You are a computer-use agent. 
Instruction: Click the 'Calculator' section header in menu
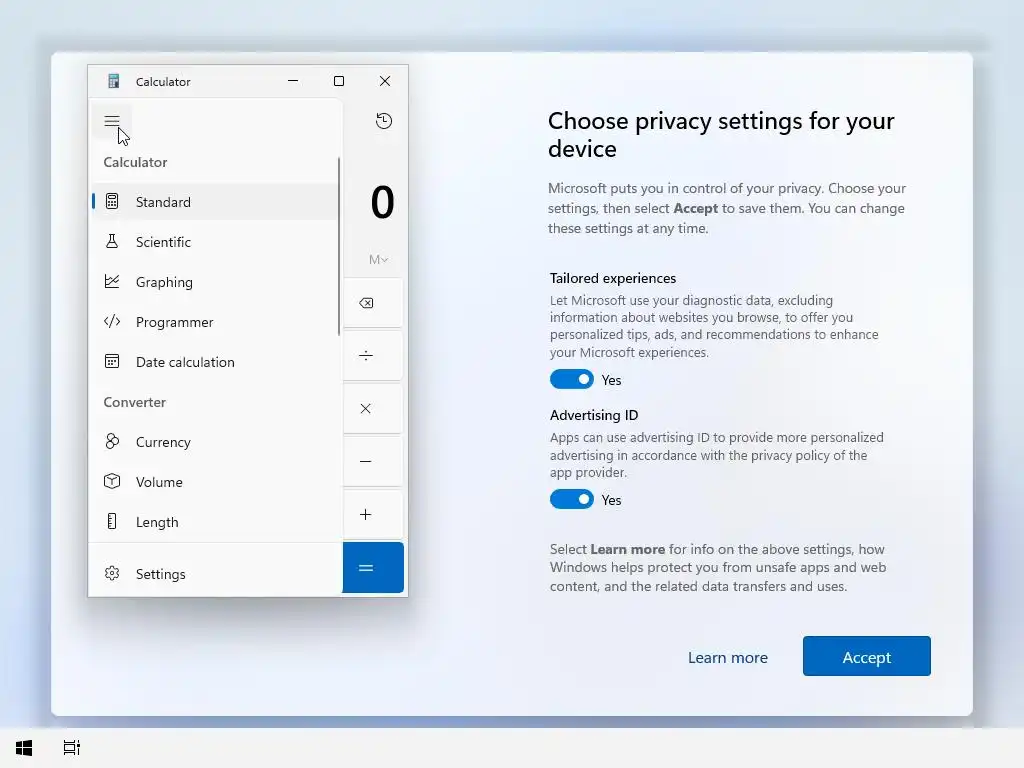pos(135,162)
